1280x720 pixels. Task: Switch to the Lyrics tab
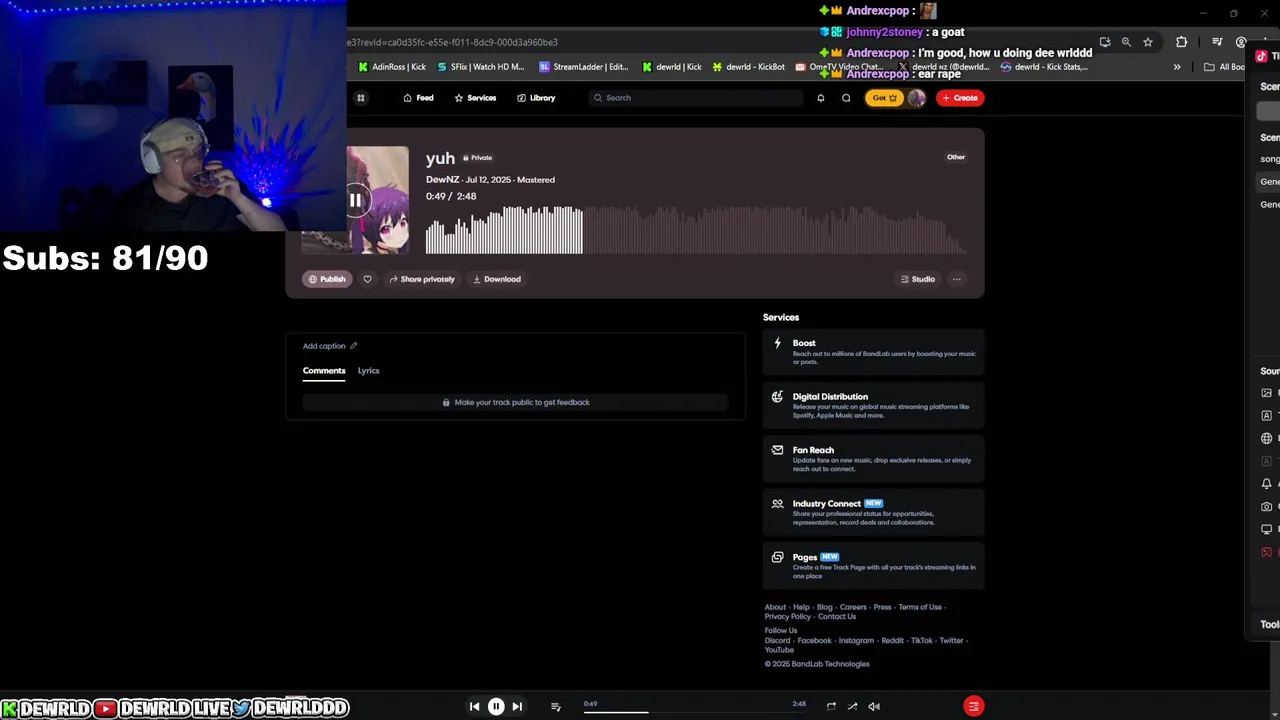[x=369, y=371]
